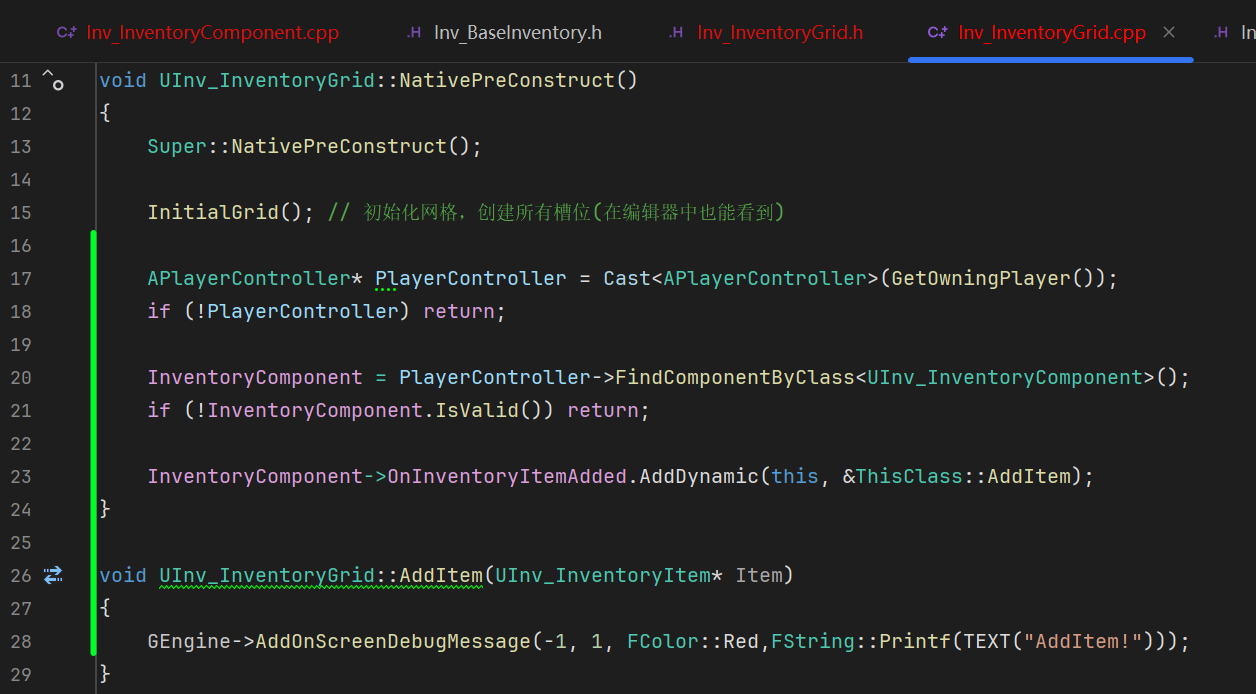Click AddOnScreenDebugMessage on line 28
1256x694 pixels.
point(393,641)
